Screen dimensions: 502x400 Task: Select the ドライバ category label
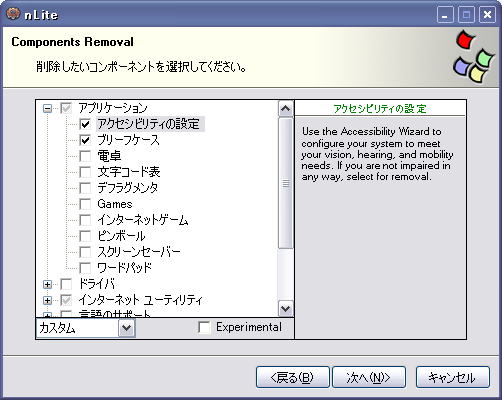click(x=96, y=284)
